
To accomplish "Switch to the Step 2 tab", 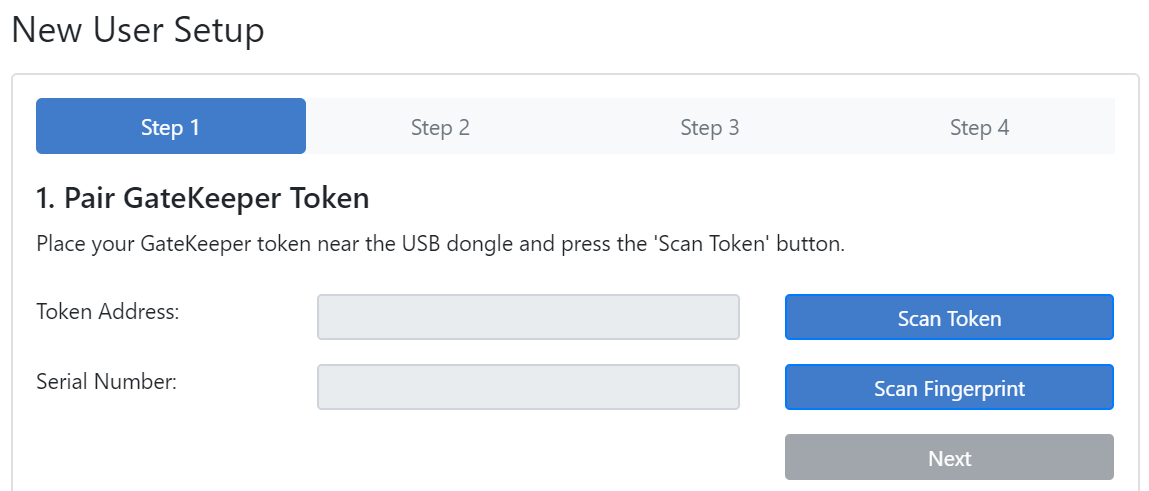I will coord(440,127).
